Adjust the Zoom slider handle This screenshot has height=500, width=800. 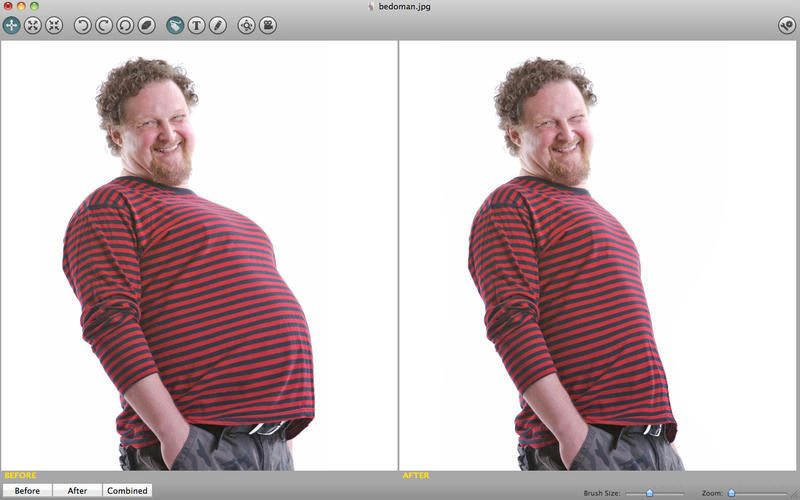tap(731, 493)
